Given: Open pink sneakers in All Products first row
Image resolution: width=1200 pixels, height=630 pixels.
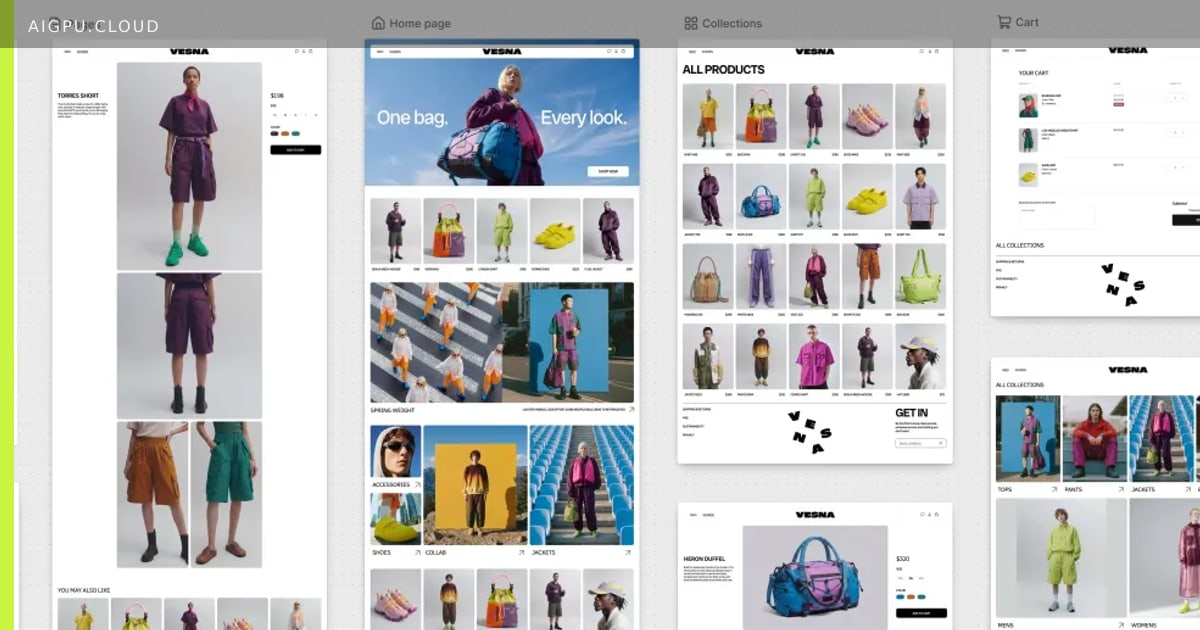Looking at the screenshot, I should coord(867,116).
